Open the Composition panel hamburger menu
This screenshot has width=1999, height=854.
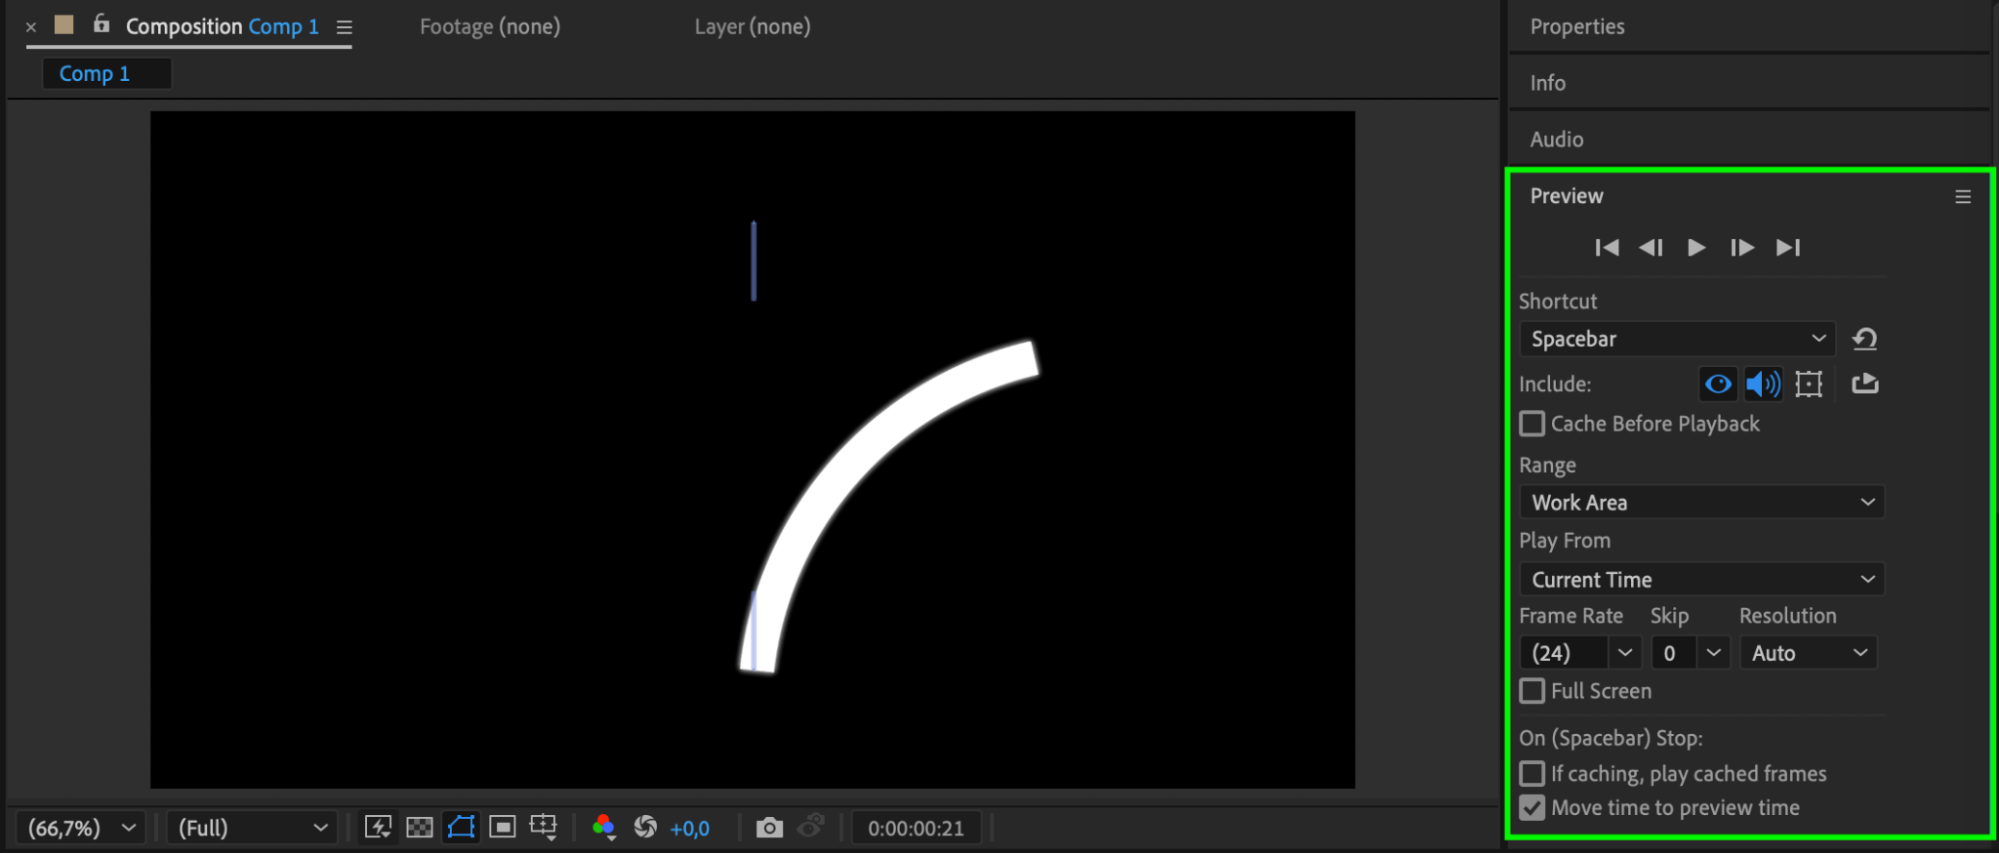344,27
